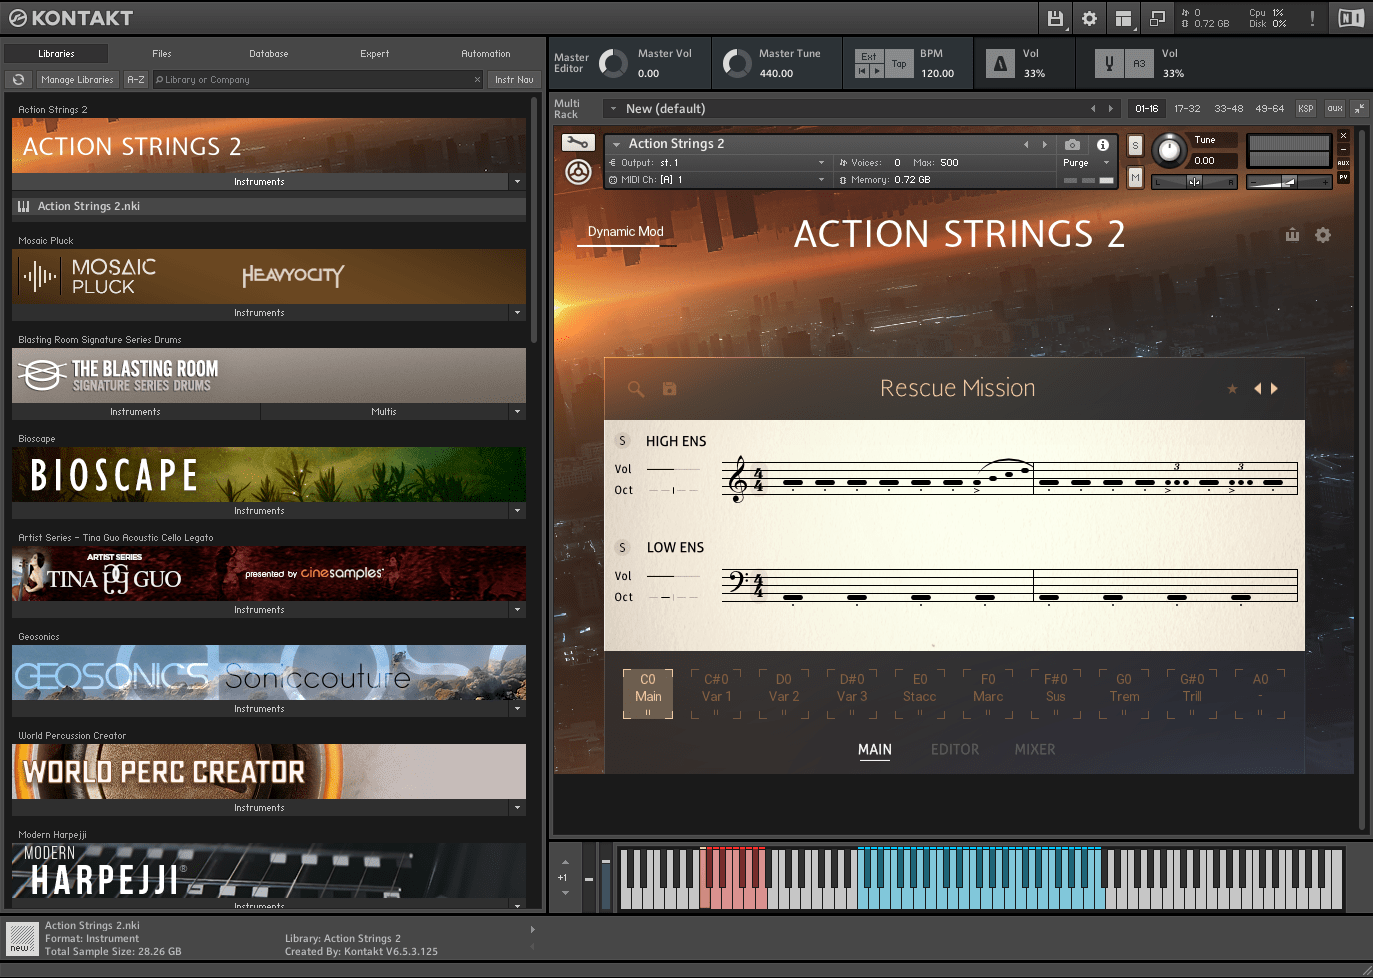Click the Tap tempo button

(x=899, y=64)
